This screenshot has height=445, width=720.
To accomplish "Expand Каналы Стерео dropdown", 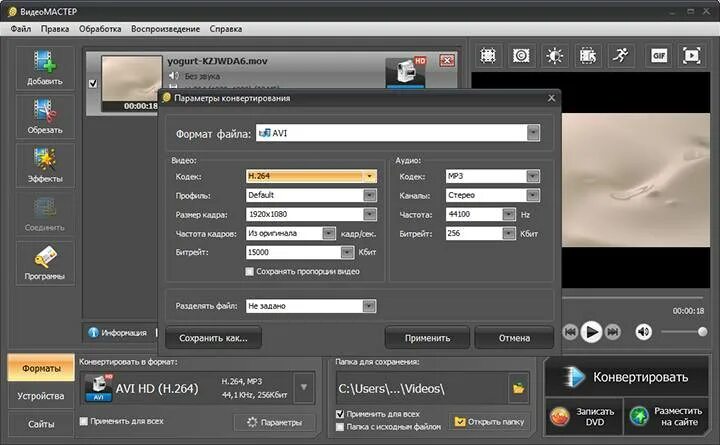I will tap(533, 195).
